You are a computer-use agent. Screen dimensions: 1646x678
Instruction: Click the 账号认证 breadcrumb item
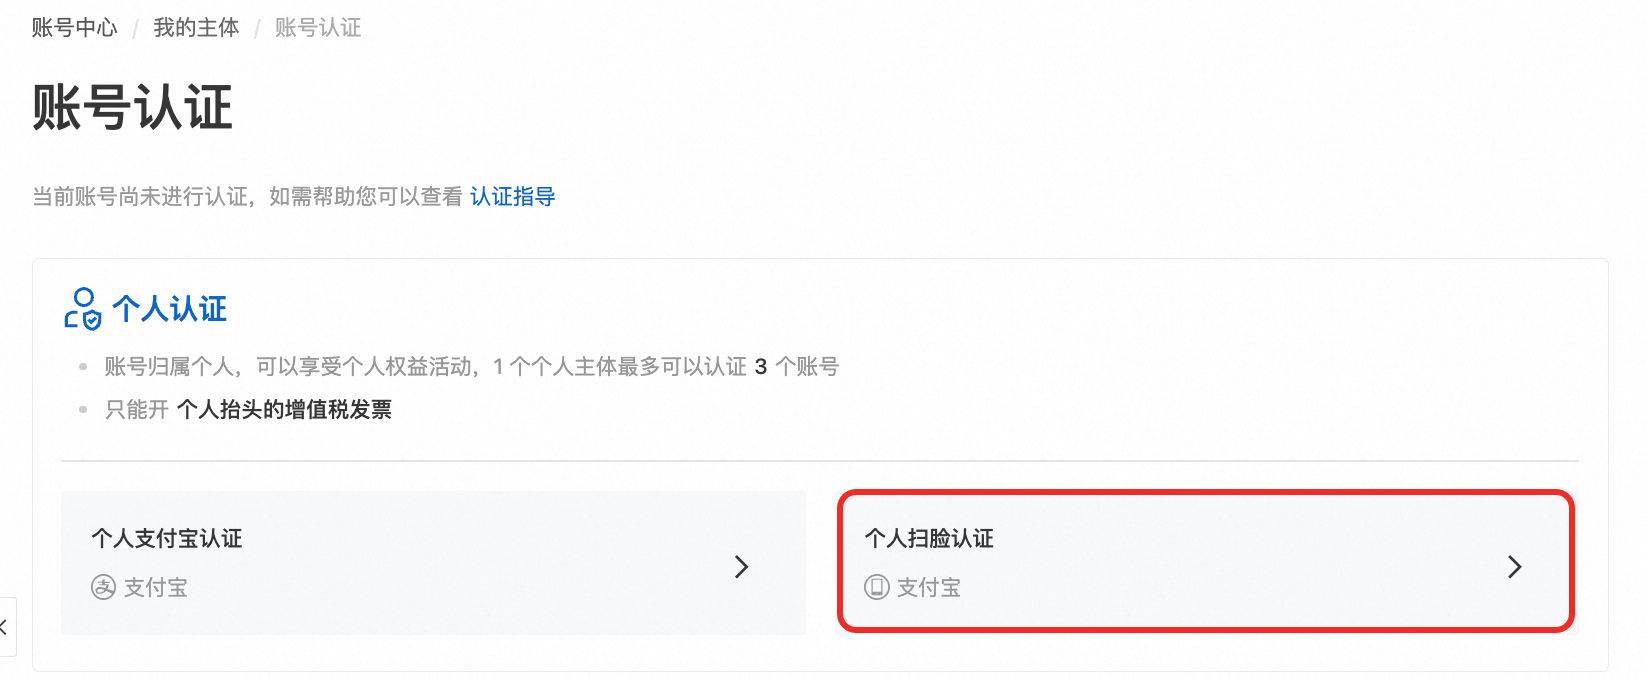(x=318, y=28)
